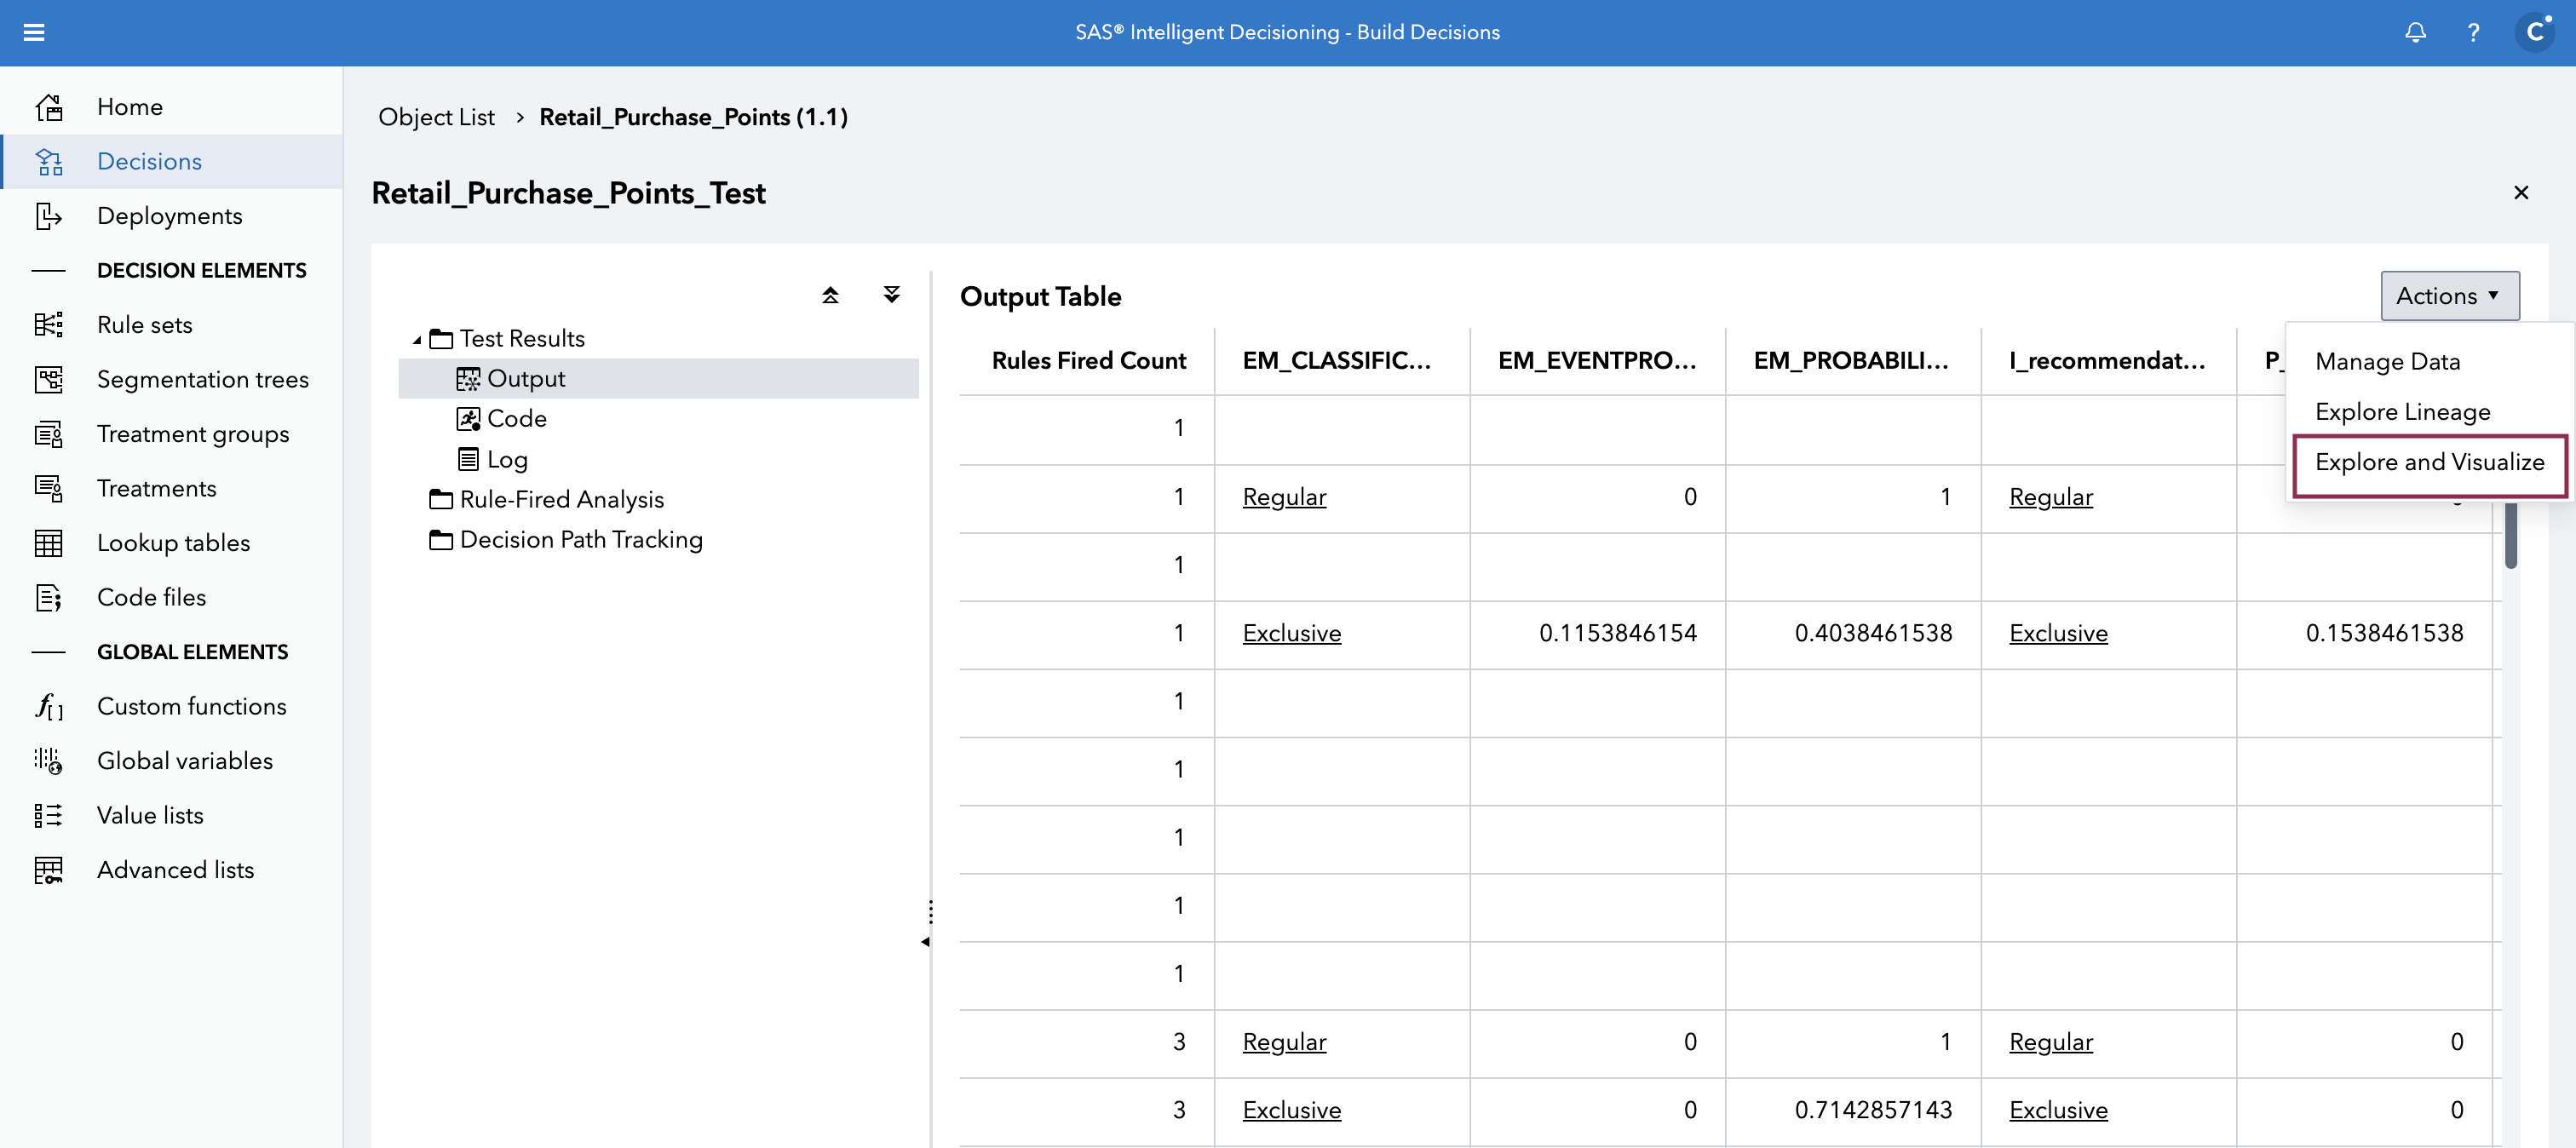Click the user profile avatar

tap(2535, 31)
